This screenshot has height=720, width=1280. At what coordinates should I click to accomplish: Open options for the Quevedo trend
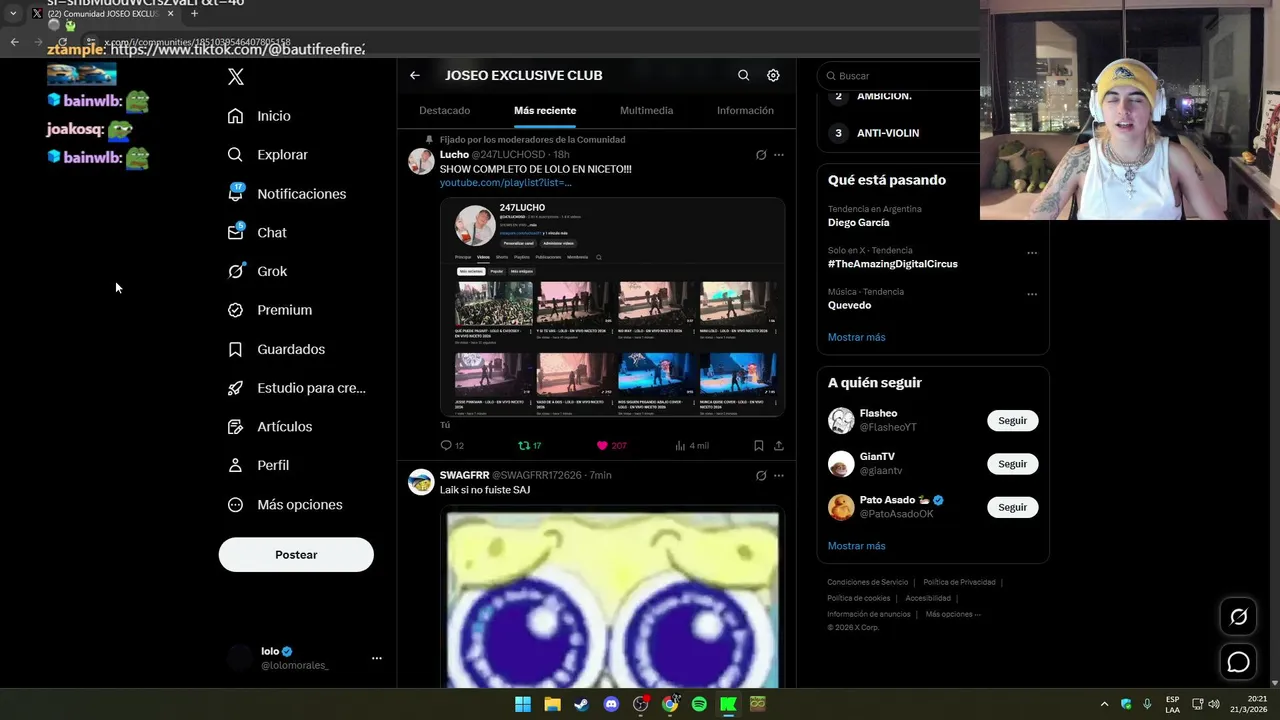tap(1032, 294)
